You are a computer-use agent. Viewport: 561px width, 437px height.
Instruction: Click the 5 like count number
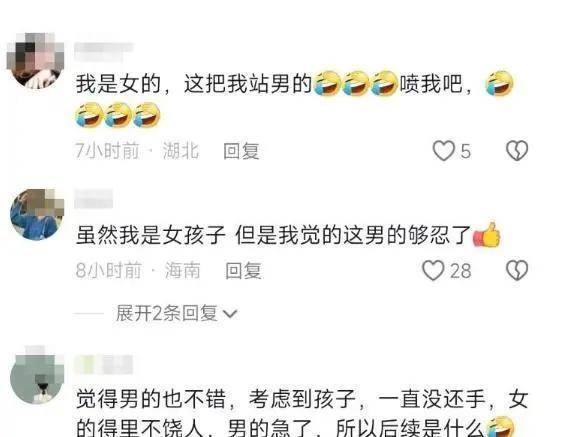[465, 151]
